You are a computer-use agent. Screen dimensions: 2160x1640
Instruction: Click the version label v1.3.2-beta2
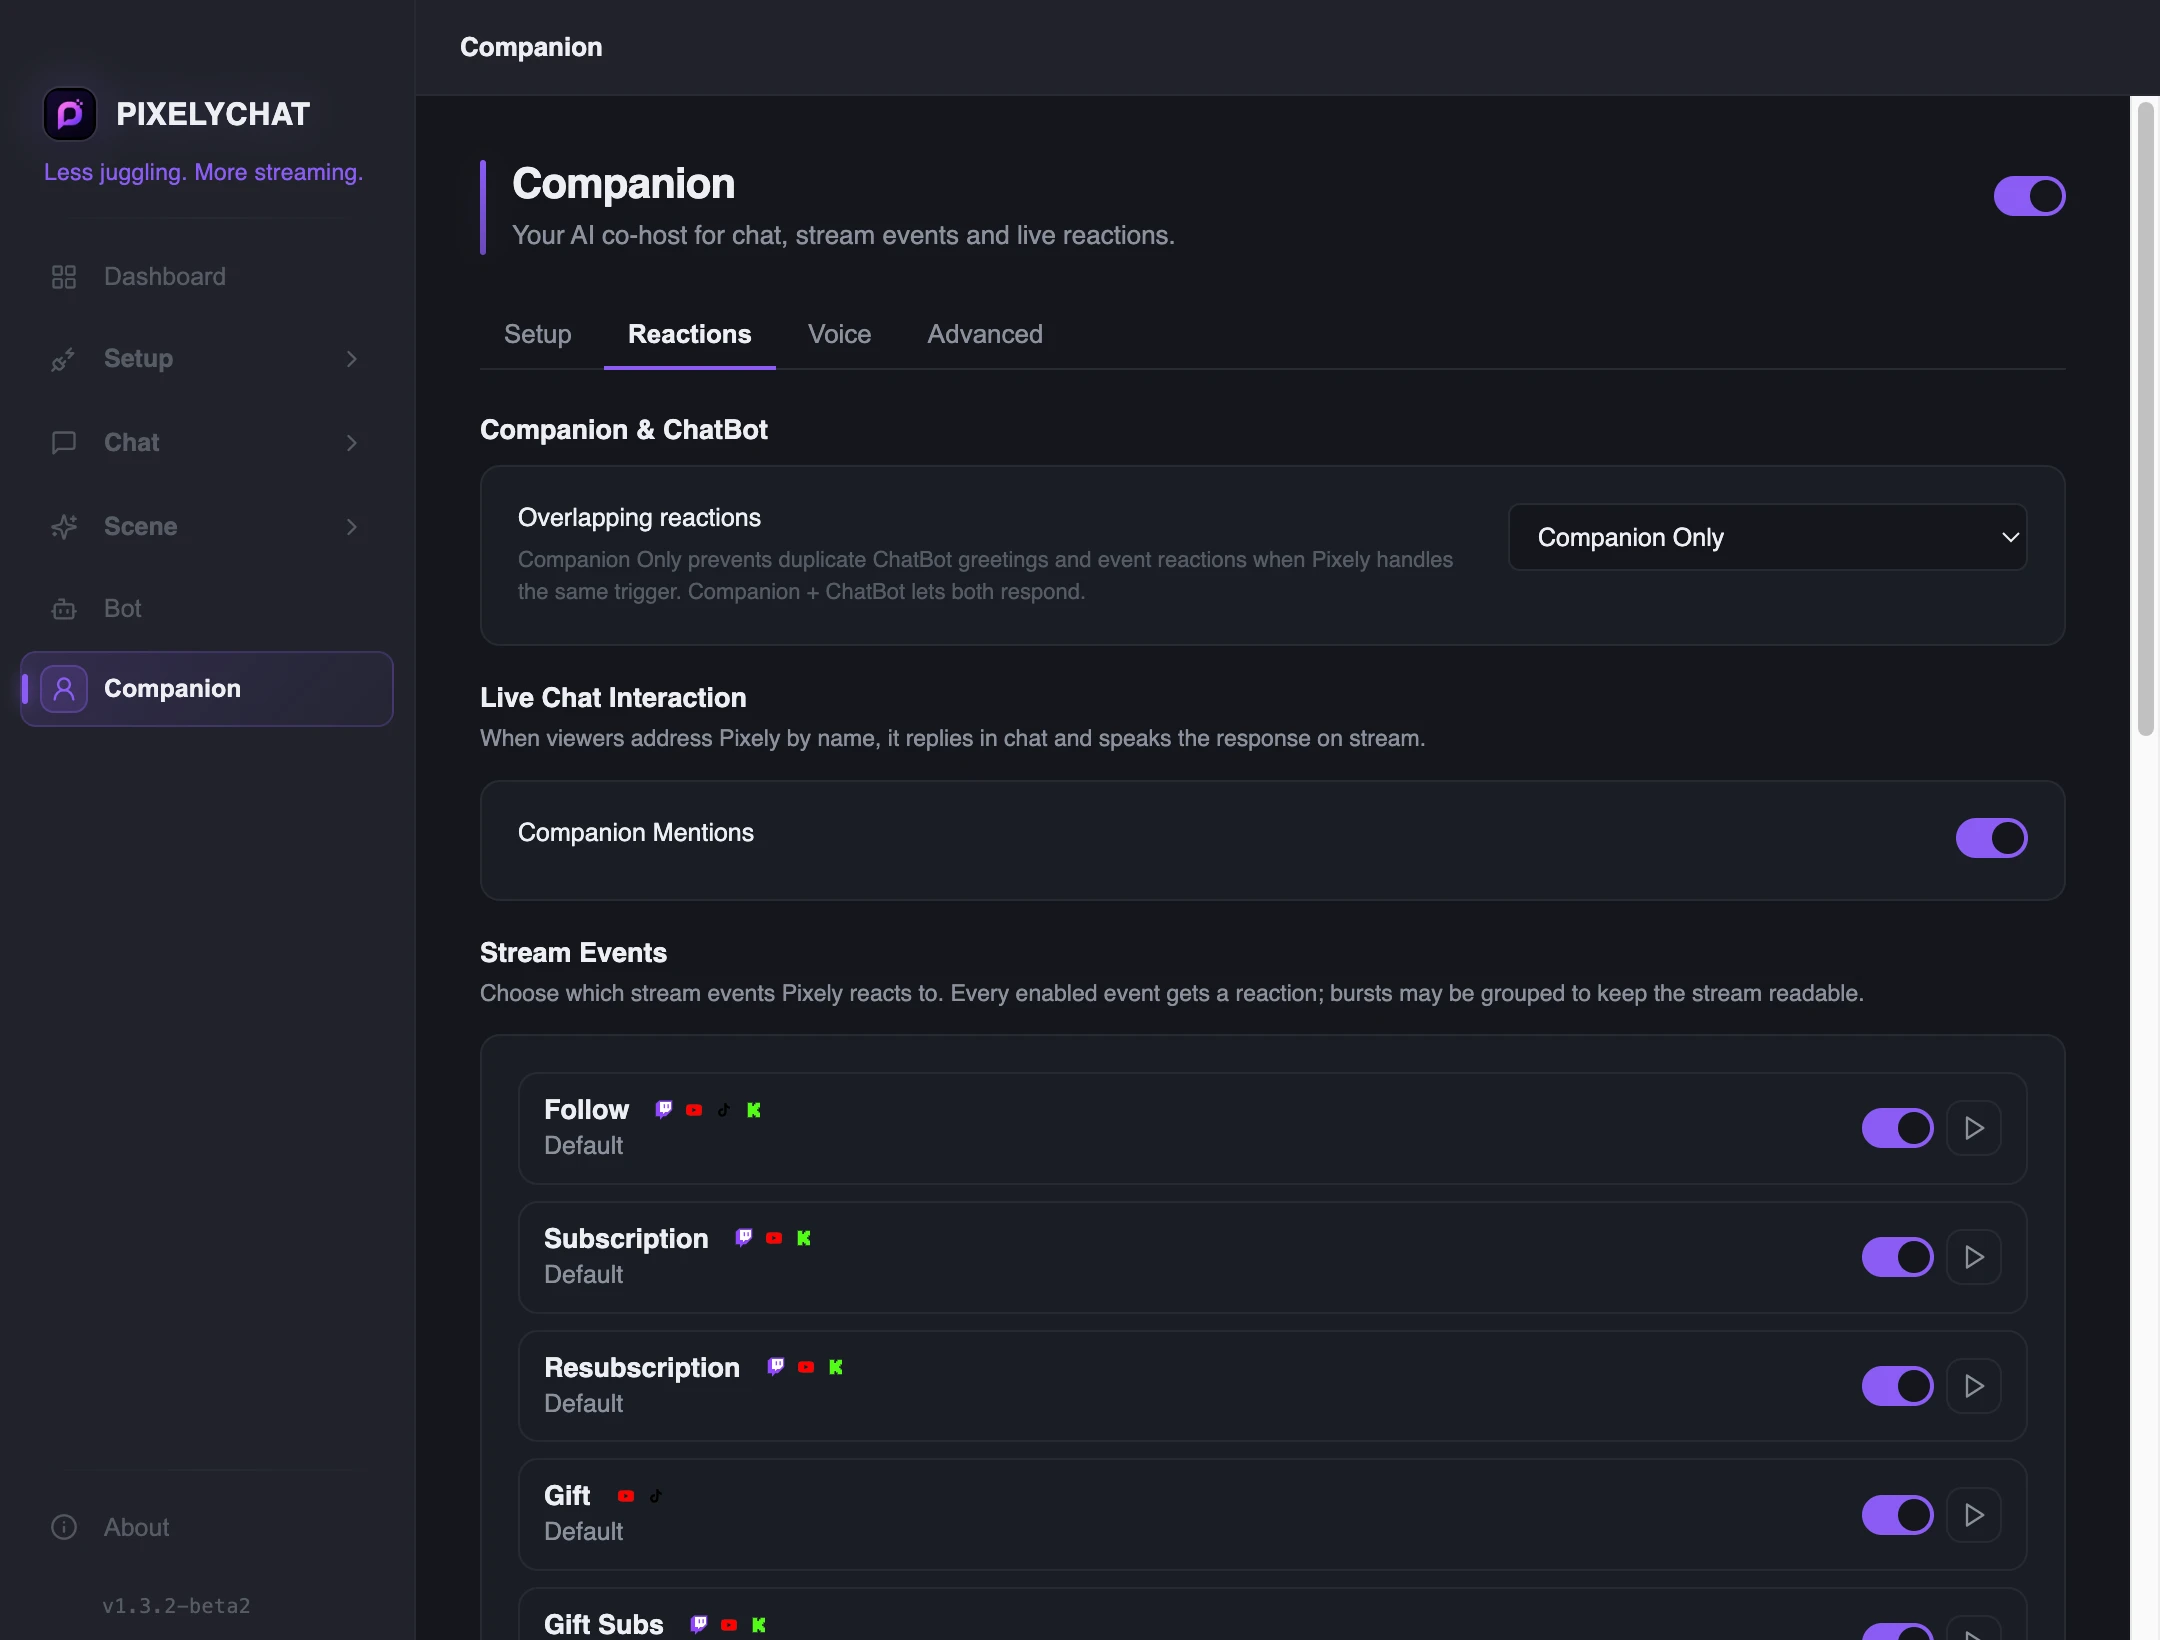[176, 1606]
